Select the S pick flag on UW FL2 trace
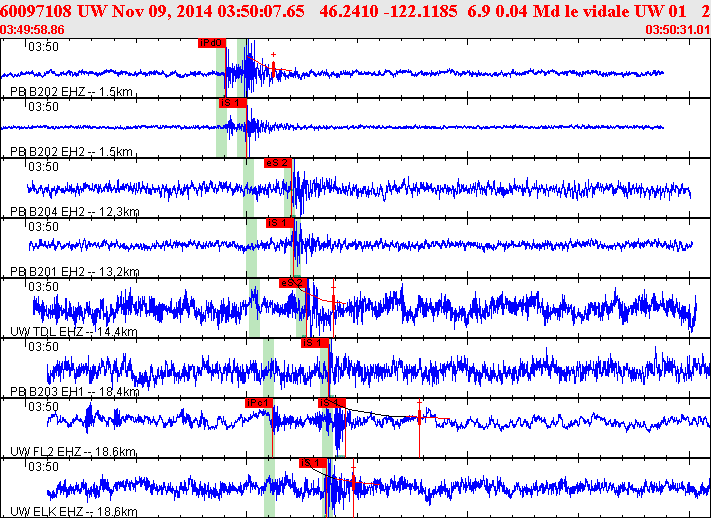Viewport: 711px width, 518px height. (332, 402)
